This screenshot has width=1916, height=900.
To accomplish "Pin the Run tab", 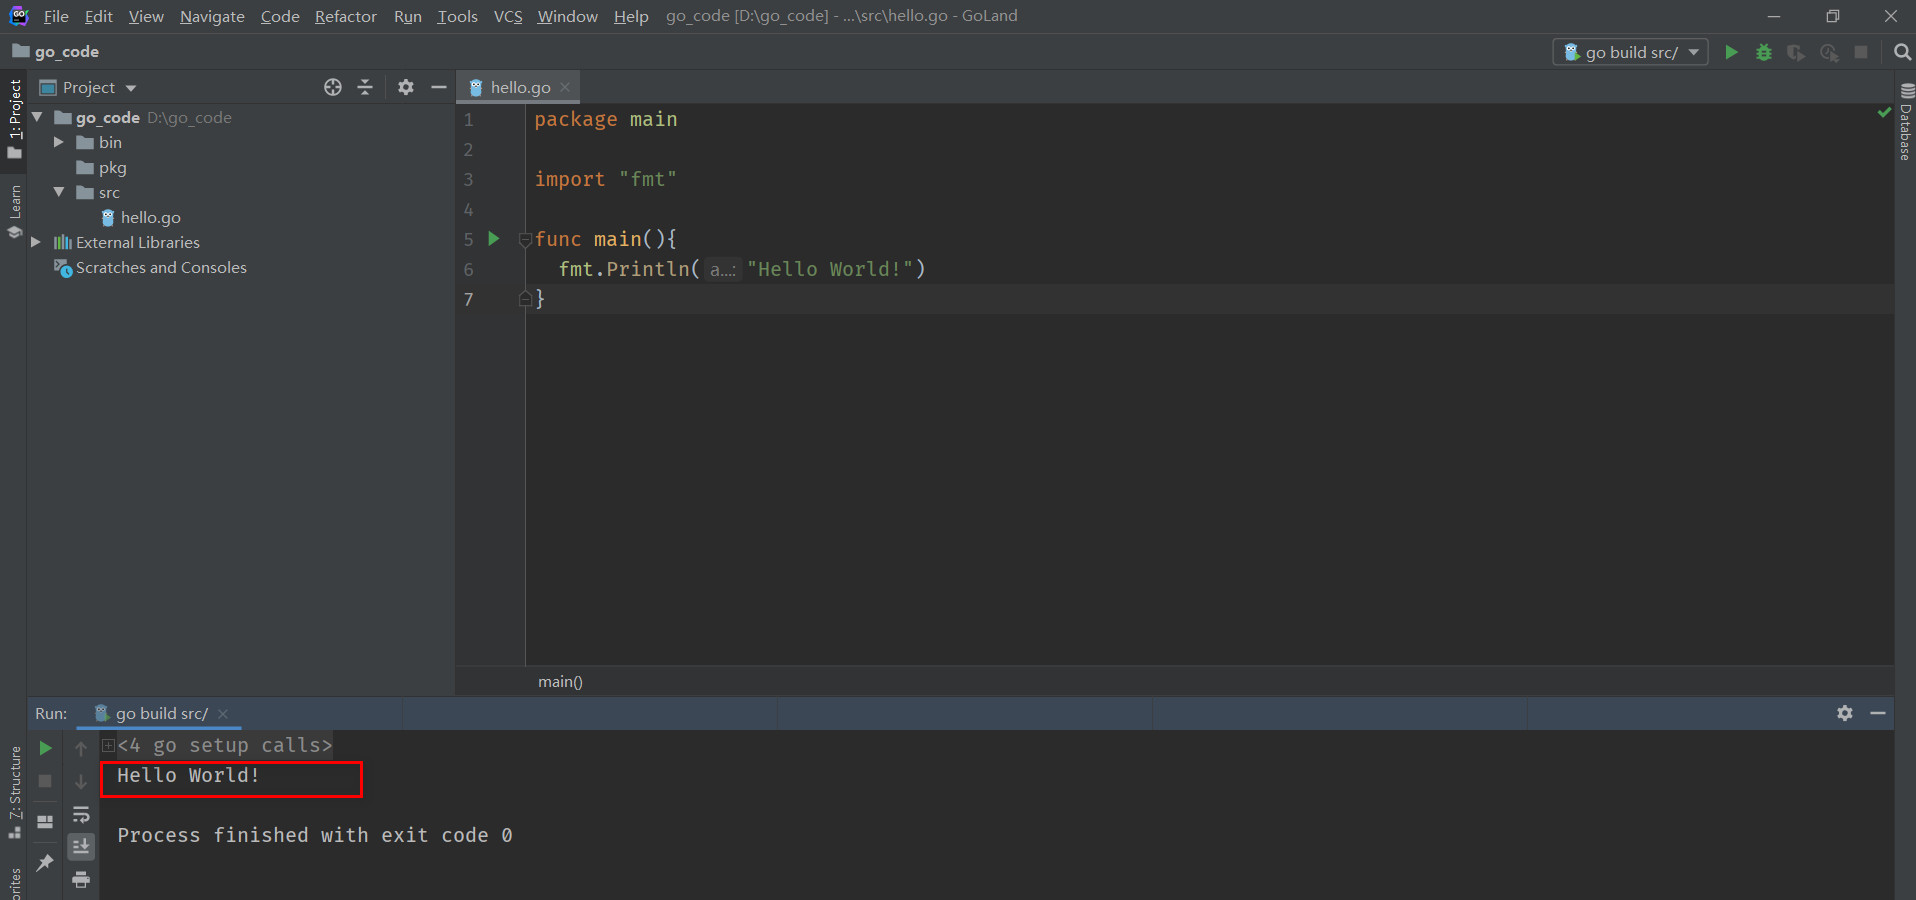I will pos(45,862).
